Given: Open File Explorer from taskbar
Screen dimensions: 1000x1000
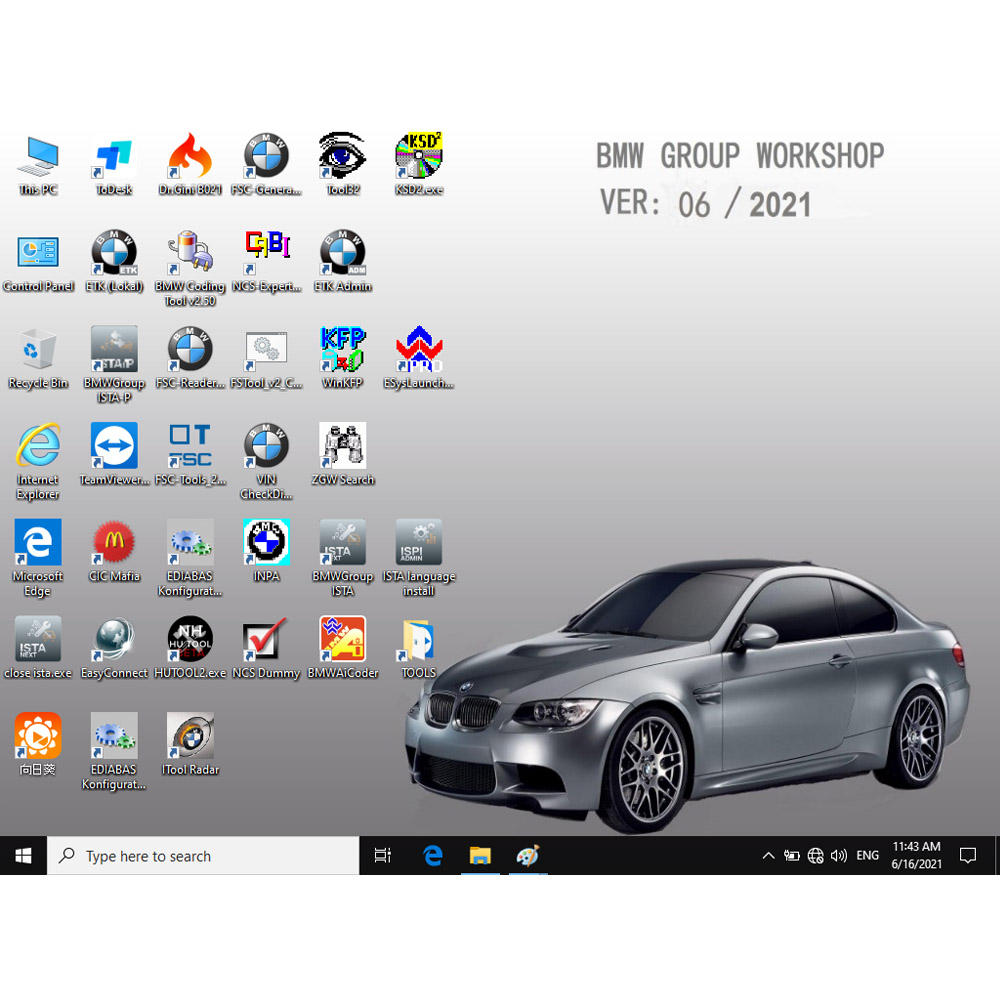Looking at the screenshot, I should click(x=480, y=856).
